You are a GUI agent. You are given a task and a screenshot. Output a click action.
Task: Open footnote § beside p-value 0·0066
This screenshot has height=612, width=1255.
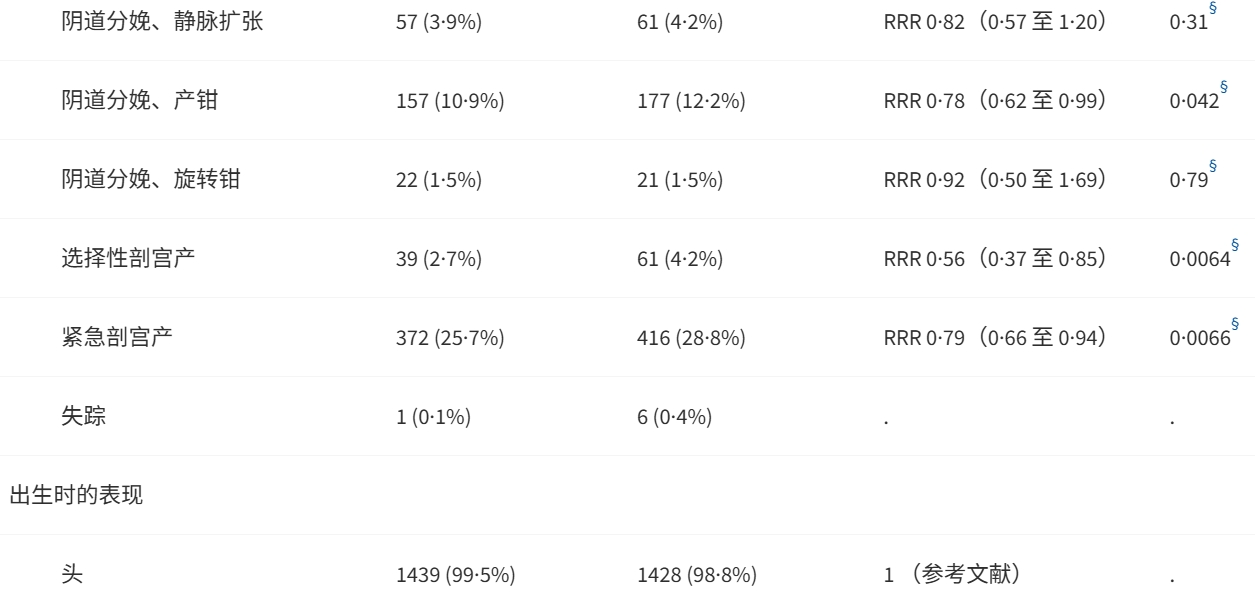click(1234, 324)
